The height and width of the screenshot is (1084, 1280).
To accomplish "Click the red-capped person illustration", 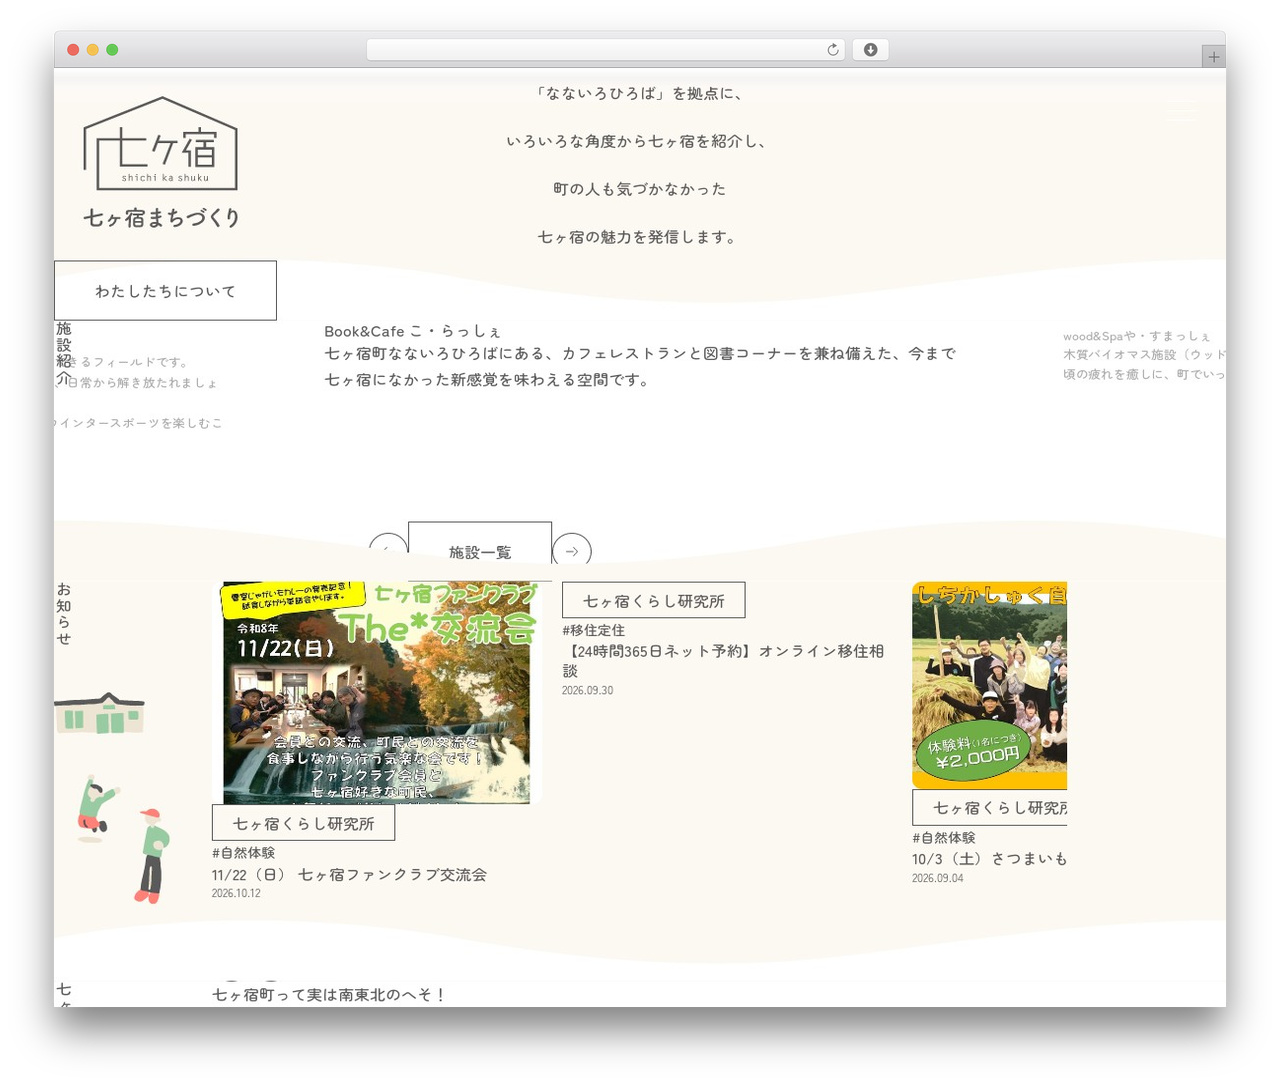I will click(151, 856).
